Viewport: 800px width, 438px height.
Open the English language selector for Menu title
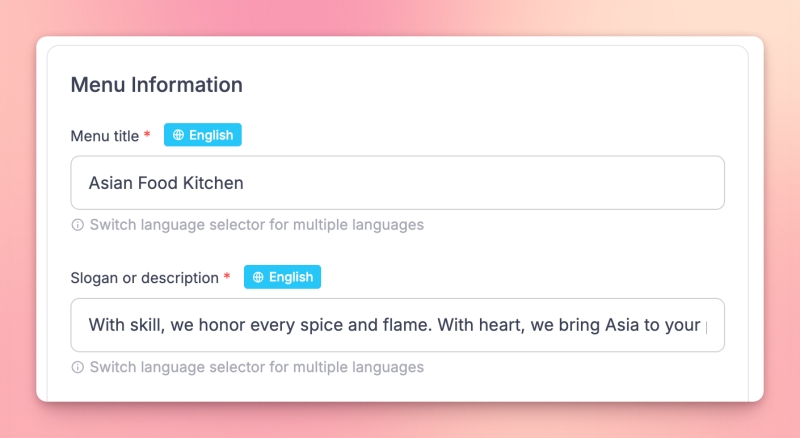(203, 135)
